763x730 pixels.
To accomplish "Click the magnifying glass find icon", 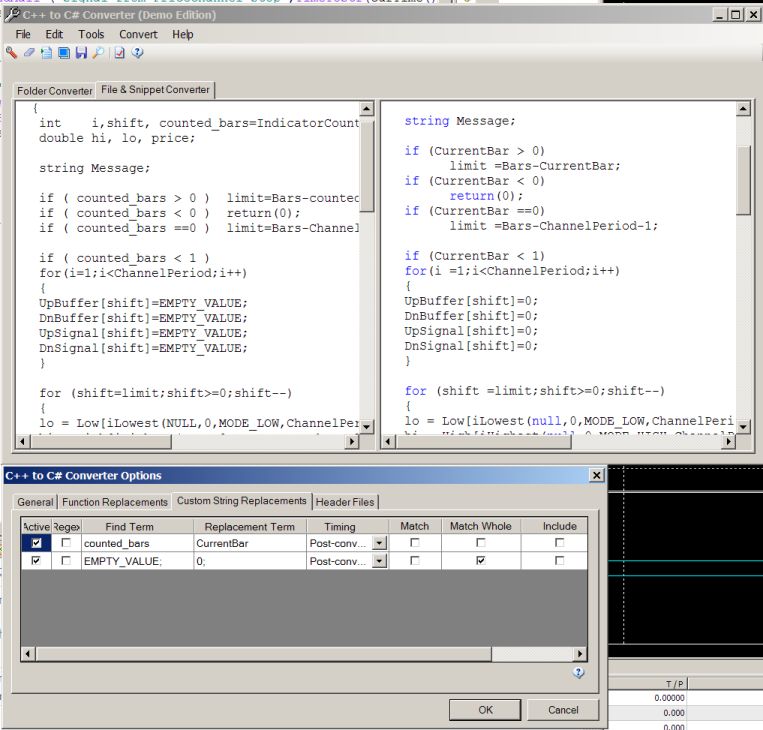I will click(98, 53).
